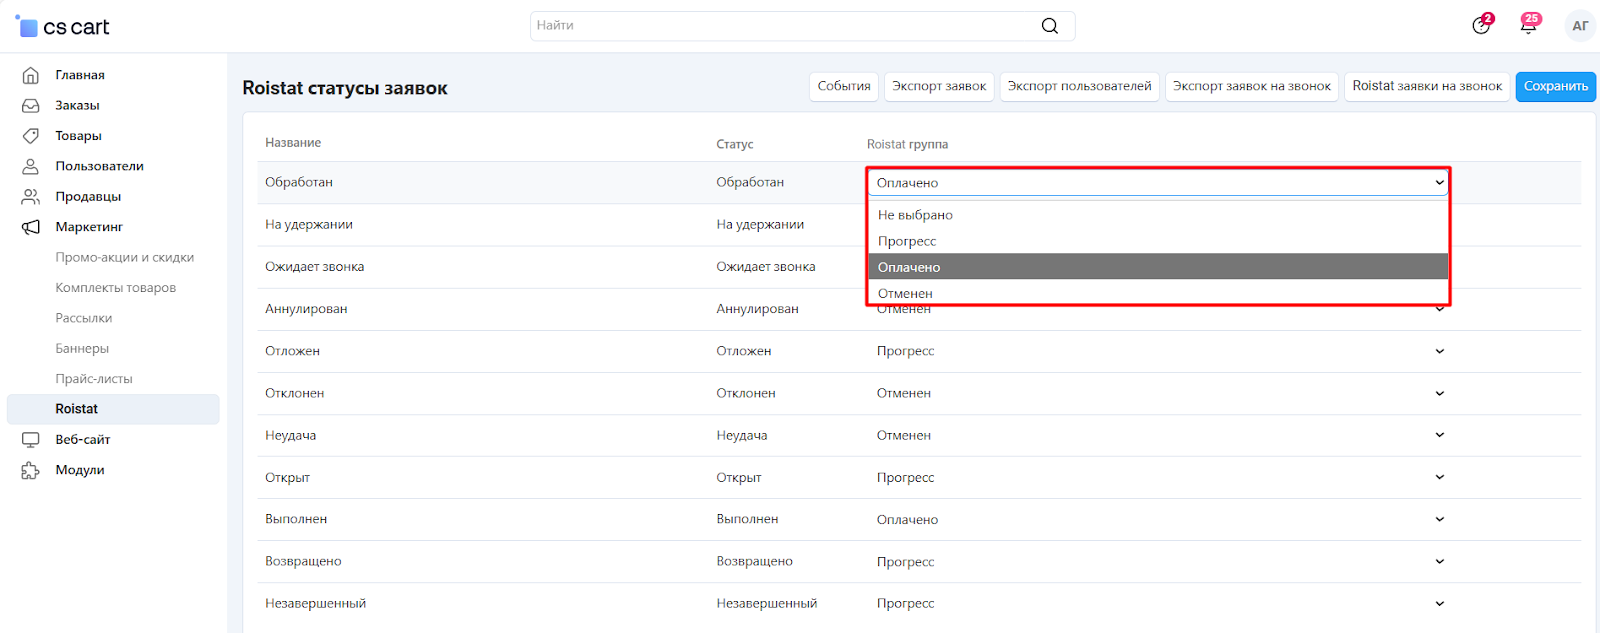Click the monitor icon beside Веб-сайт
The height and width of the screenshot is (633, 1600).
tap(31, 440)
